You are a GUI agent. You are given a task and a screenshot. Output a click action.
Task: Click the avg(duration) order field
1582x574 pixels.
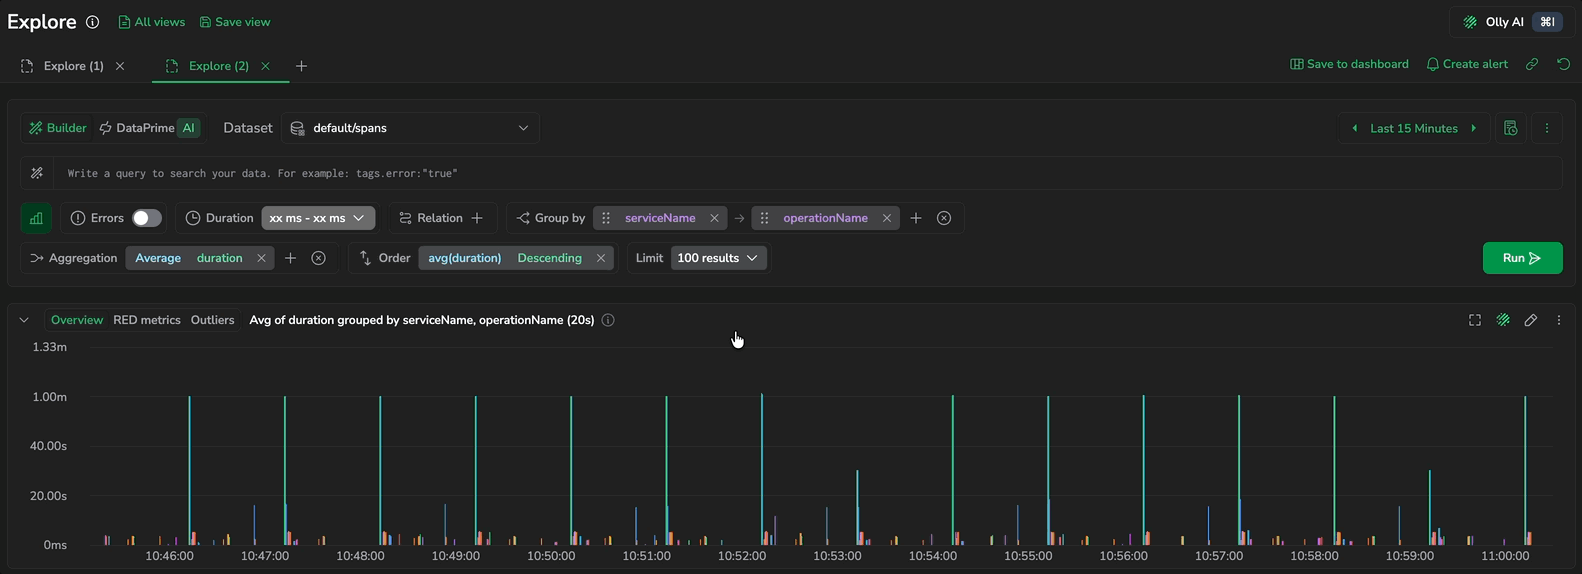[465, 258]
